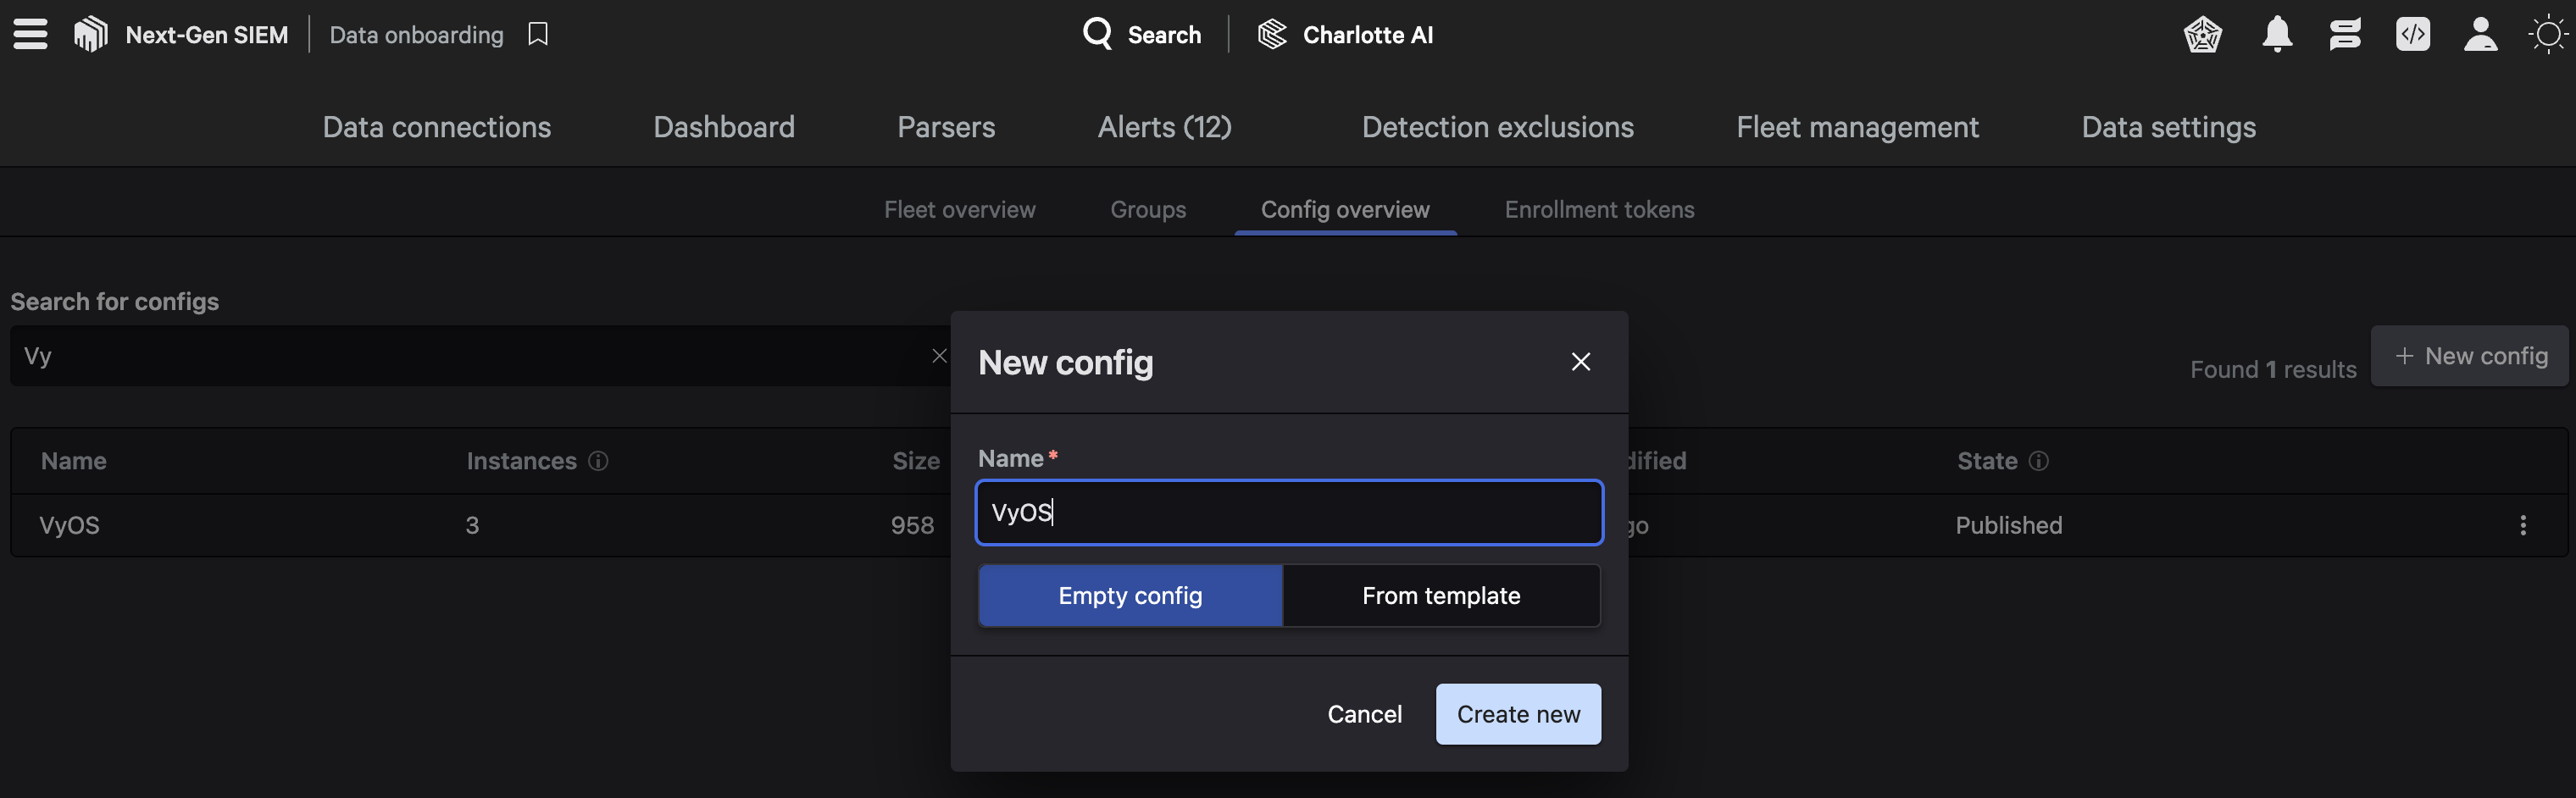Image resolution: width=2576 pixels, height=798 pixels.
Task: Go to Detection exclusions tab
Action: [x=1497, y=127]
